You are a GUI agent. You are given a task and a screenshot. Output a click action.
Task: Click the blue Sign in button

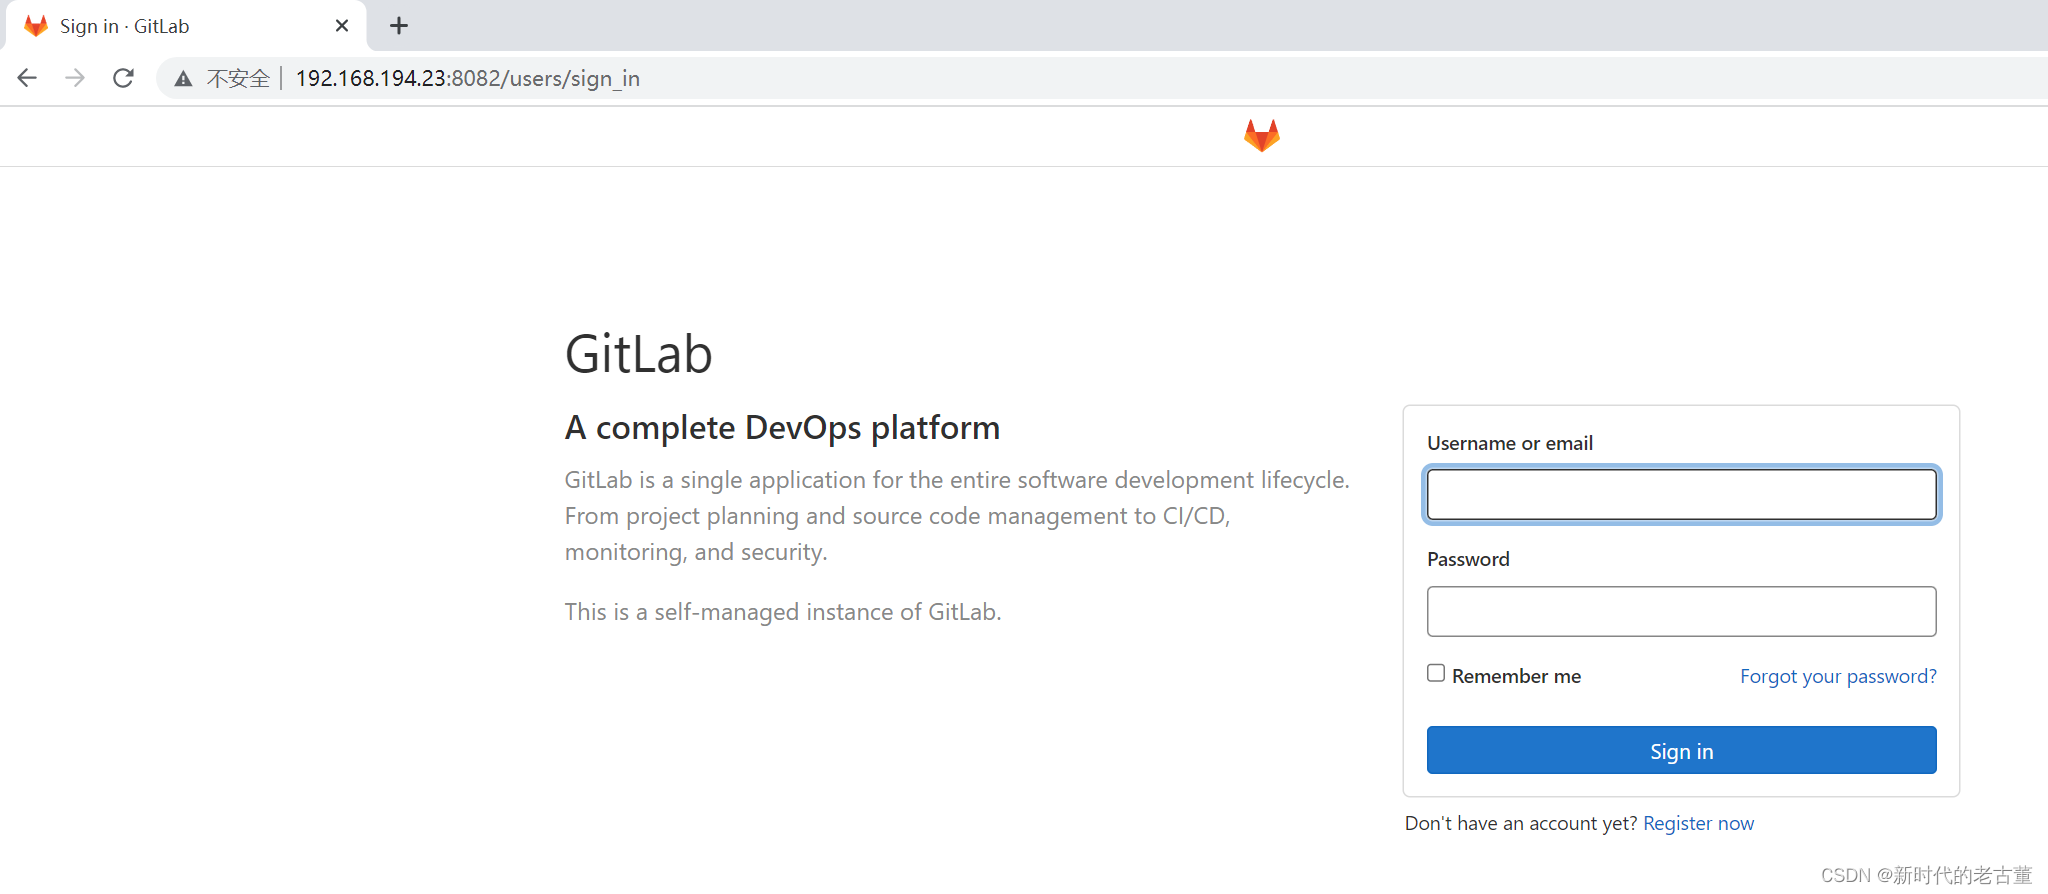pyautogui.click(x=1681, y=750)
